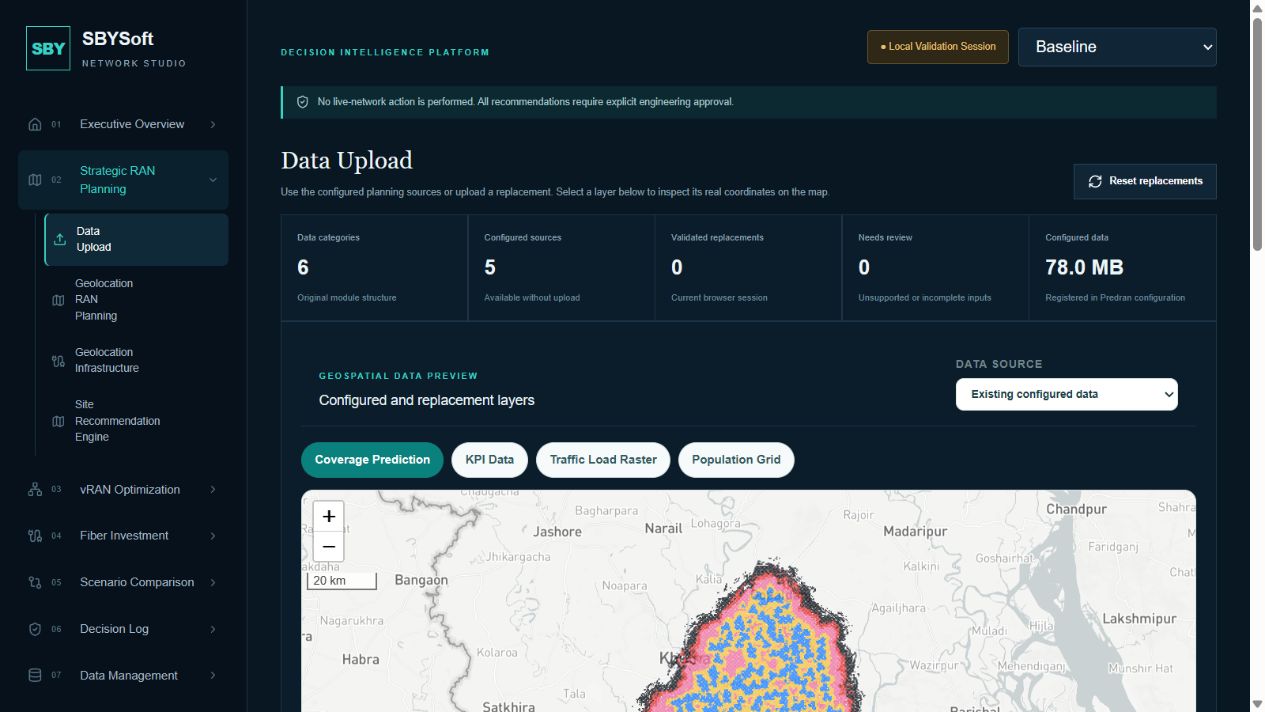Viewport: 1265px width, 712px height.
Task: Collapse the Strategic RAN Planning chevron
Action: tap(213, 180)
